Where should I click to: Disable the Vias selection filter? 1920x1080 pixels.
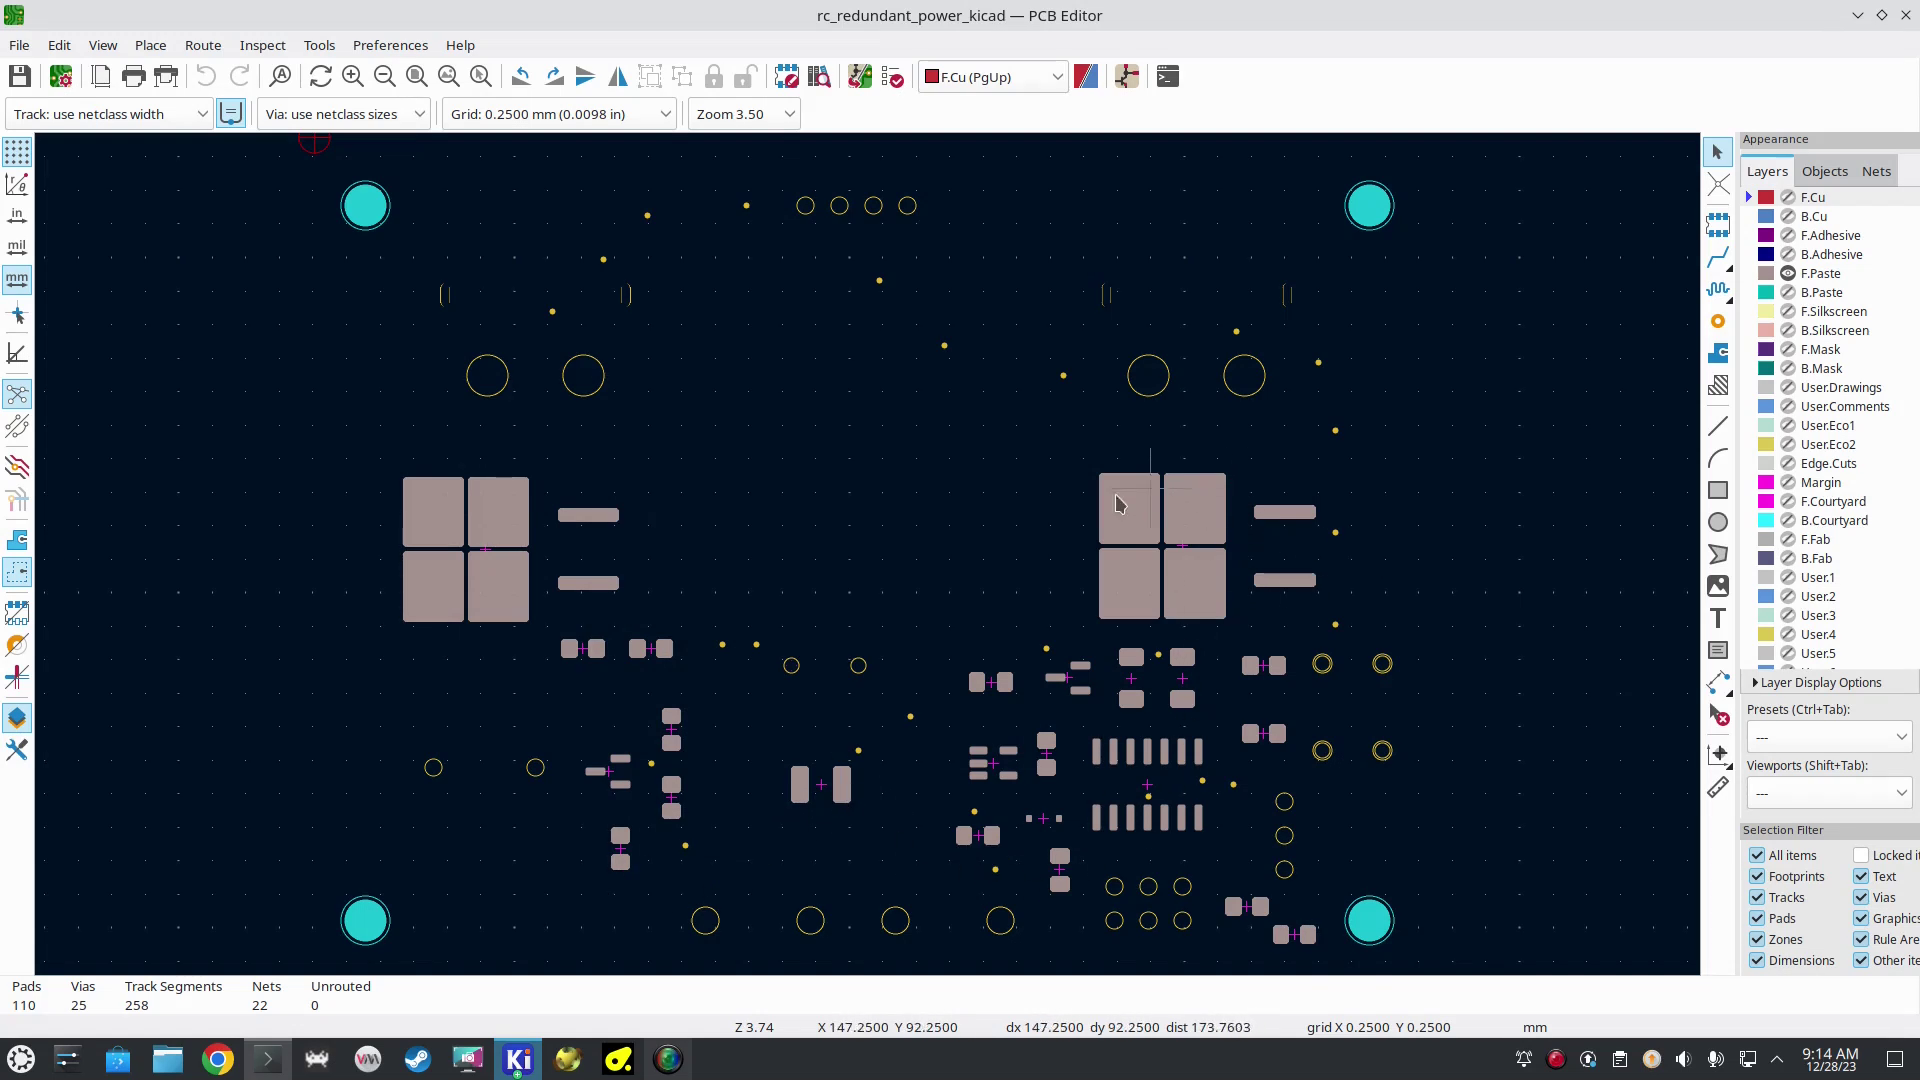[x=1862, y=897]
